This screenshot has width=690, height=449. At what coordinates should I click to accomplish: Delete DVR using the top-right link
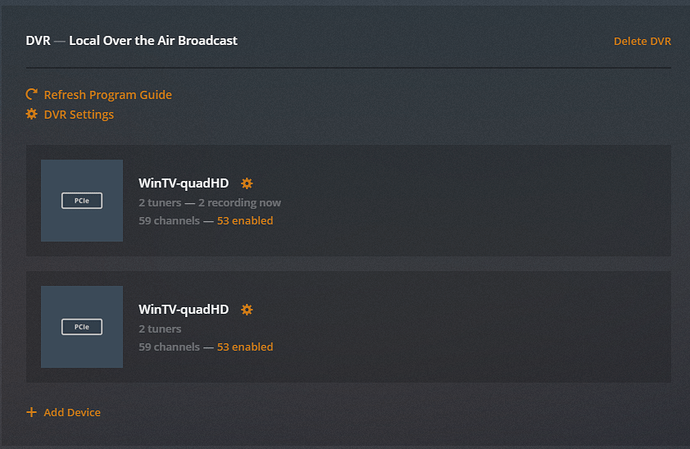click(642, 41)
